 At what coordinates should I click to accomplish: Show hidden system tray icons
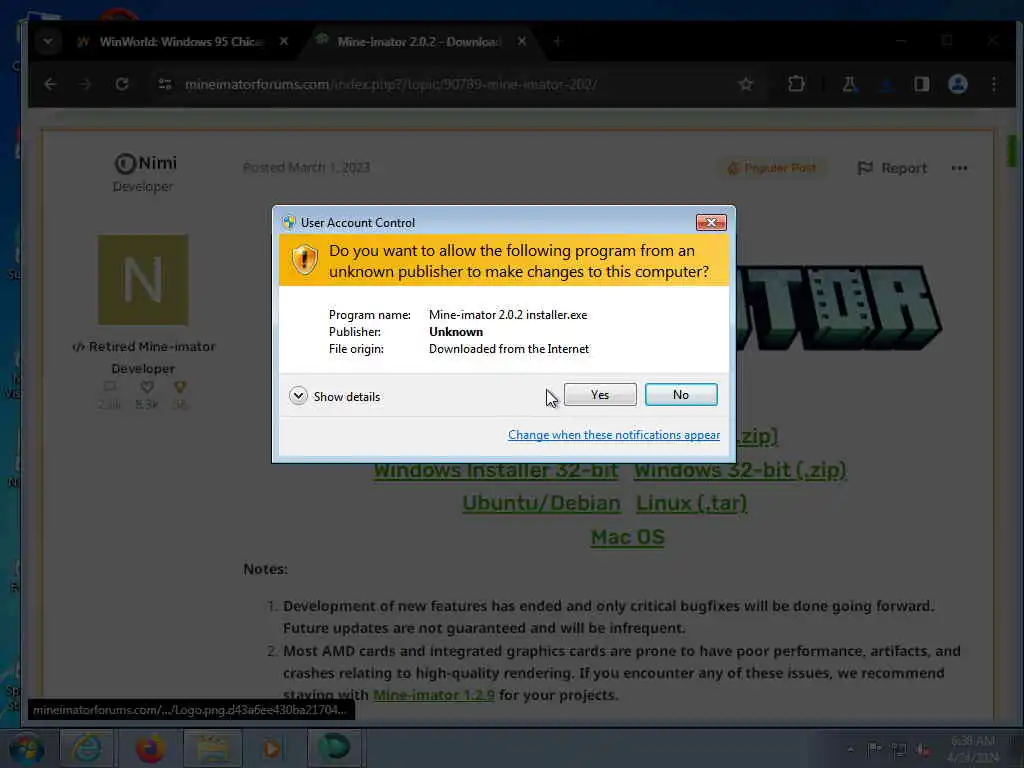tap(850, 750)
